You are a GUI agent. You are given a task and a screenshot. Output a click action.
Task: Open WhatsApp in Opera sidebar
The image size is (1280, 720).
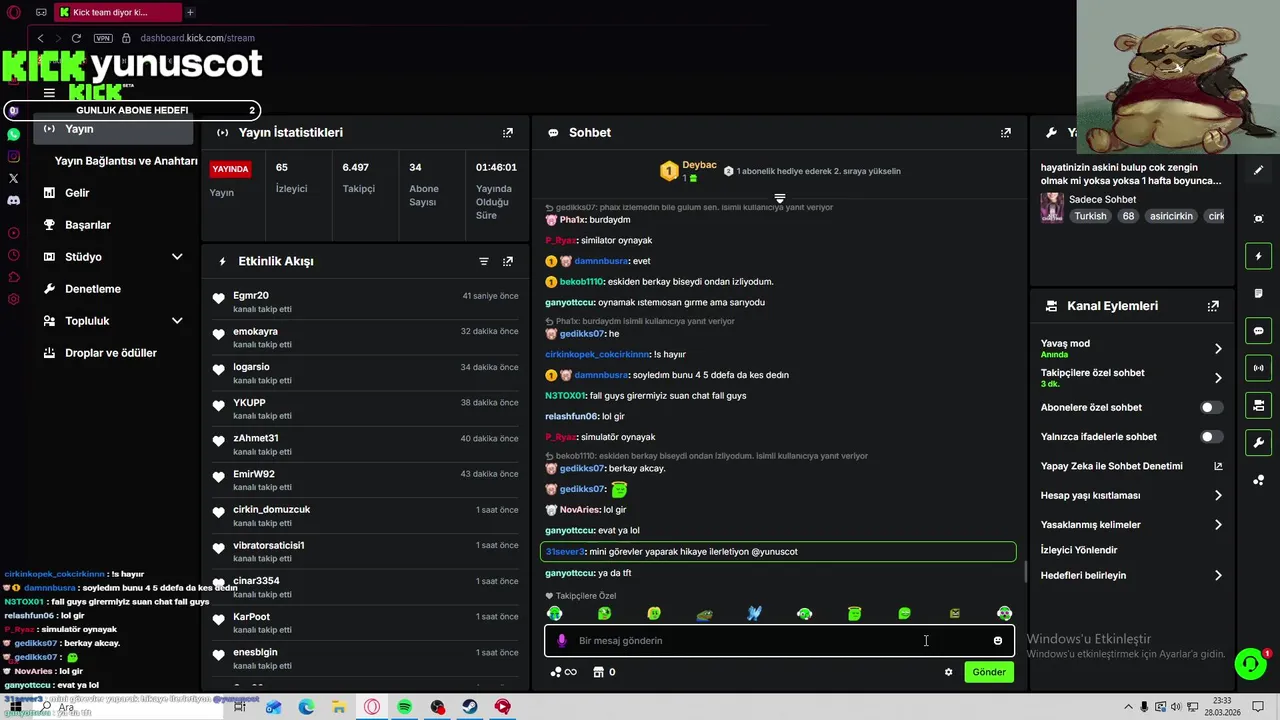tap(13, 134)
